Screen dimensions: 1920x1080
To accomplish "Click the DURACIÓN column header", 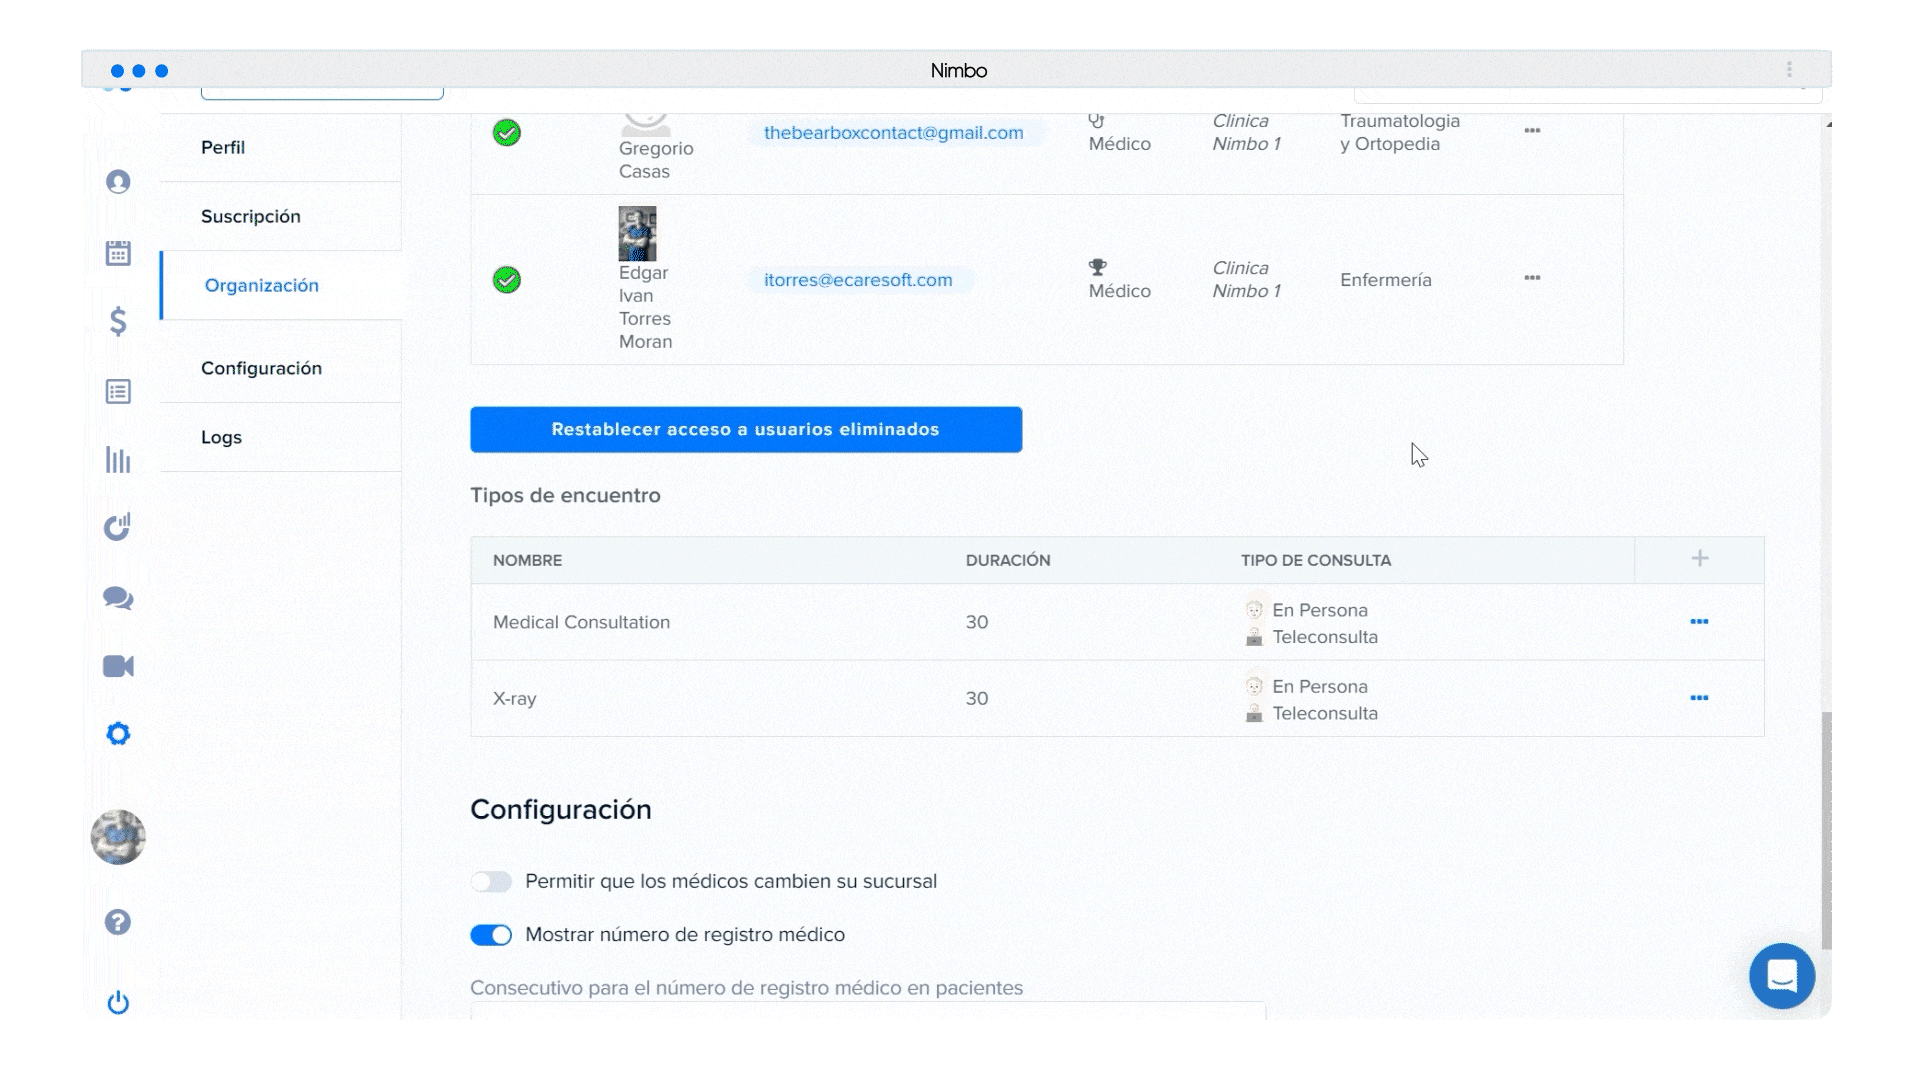I will point(1008,560).
